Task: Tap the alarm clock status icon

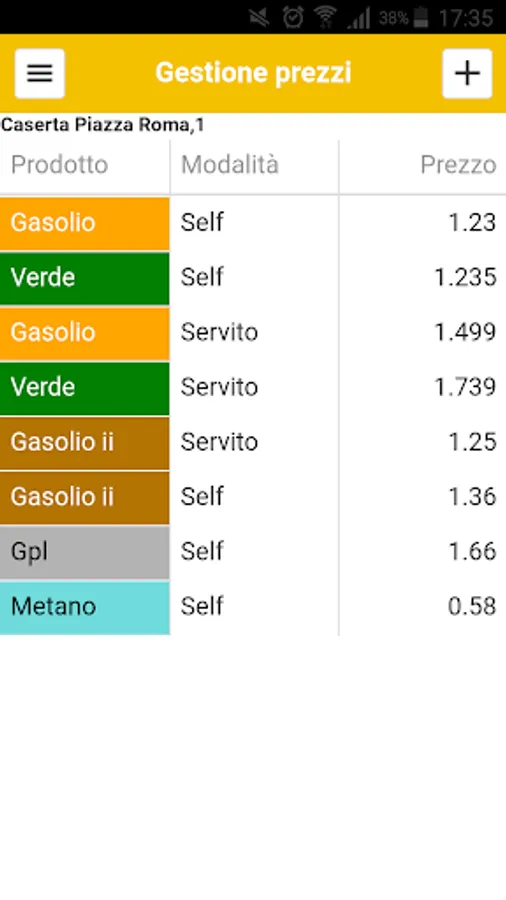Action: point(293,17)
